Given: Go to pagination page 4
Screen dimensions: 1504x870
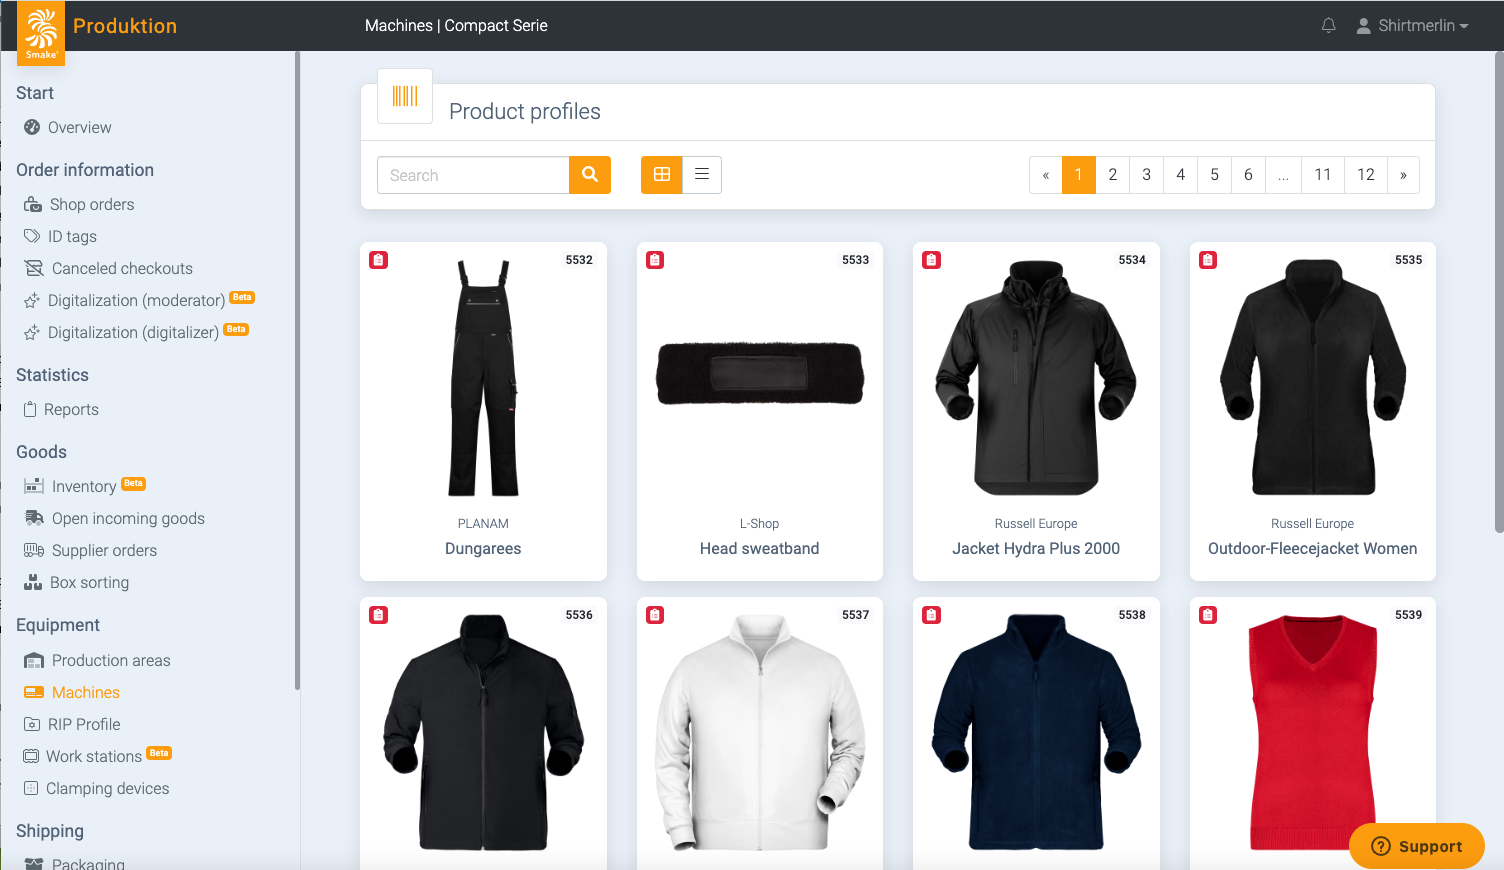Looking at the screenshot, I should (x=1180, y=175).
